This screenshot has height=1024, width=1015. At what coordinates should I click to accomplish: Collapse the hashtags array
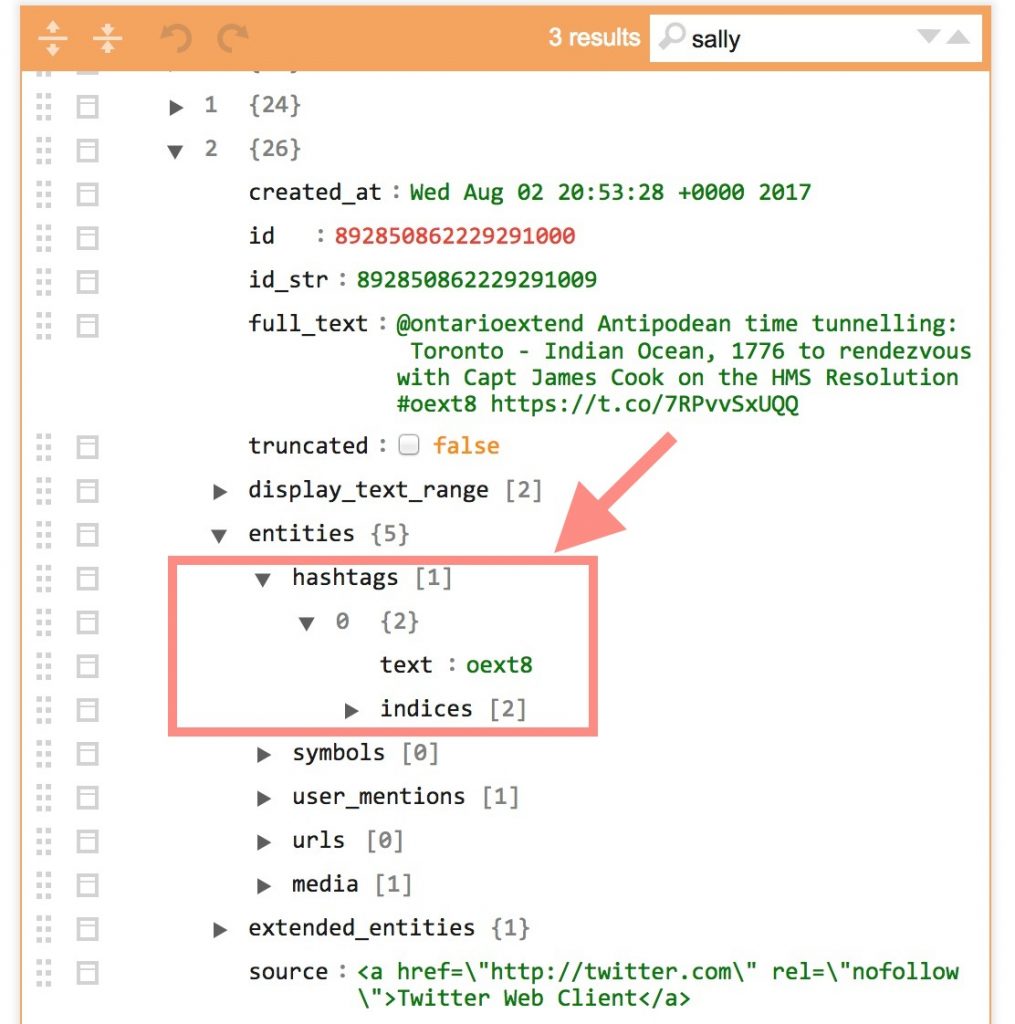click(x=262, y=577)
